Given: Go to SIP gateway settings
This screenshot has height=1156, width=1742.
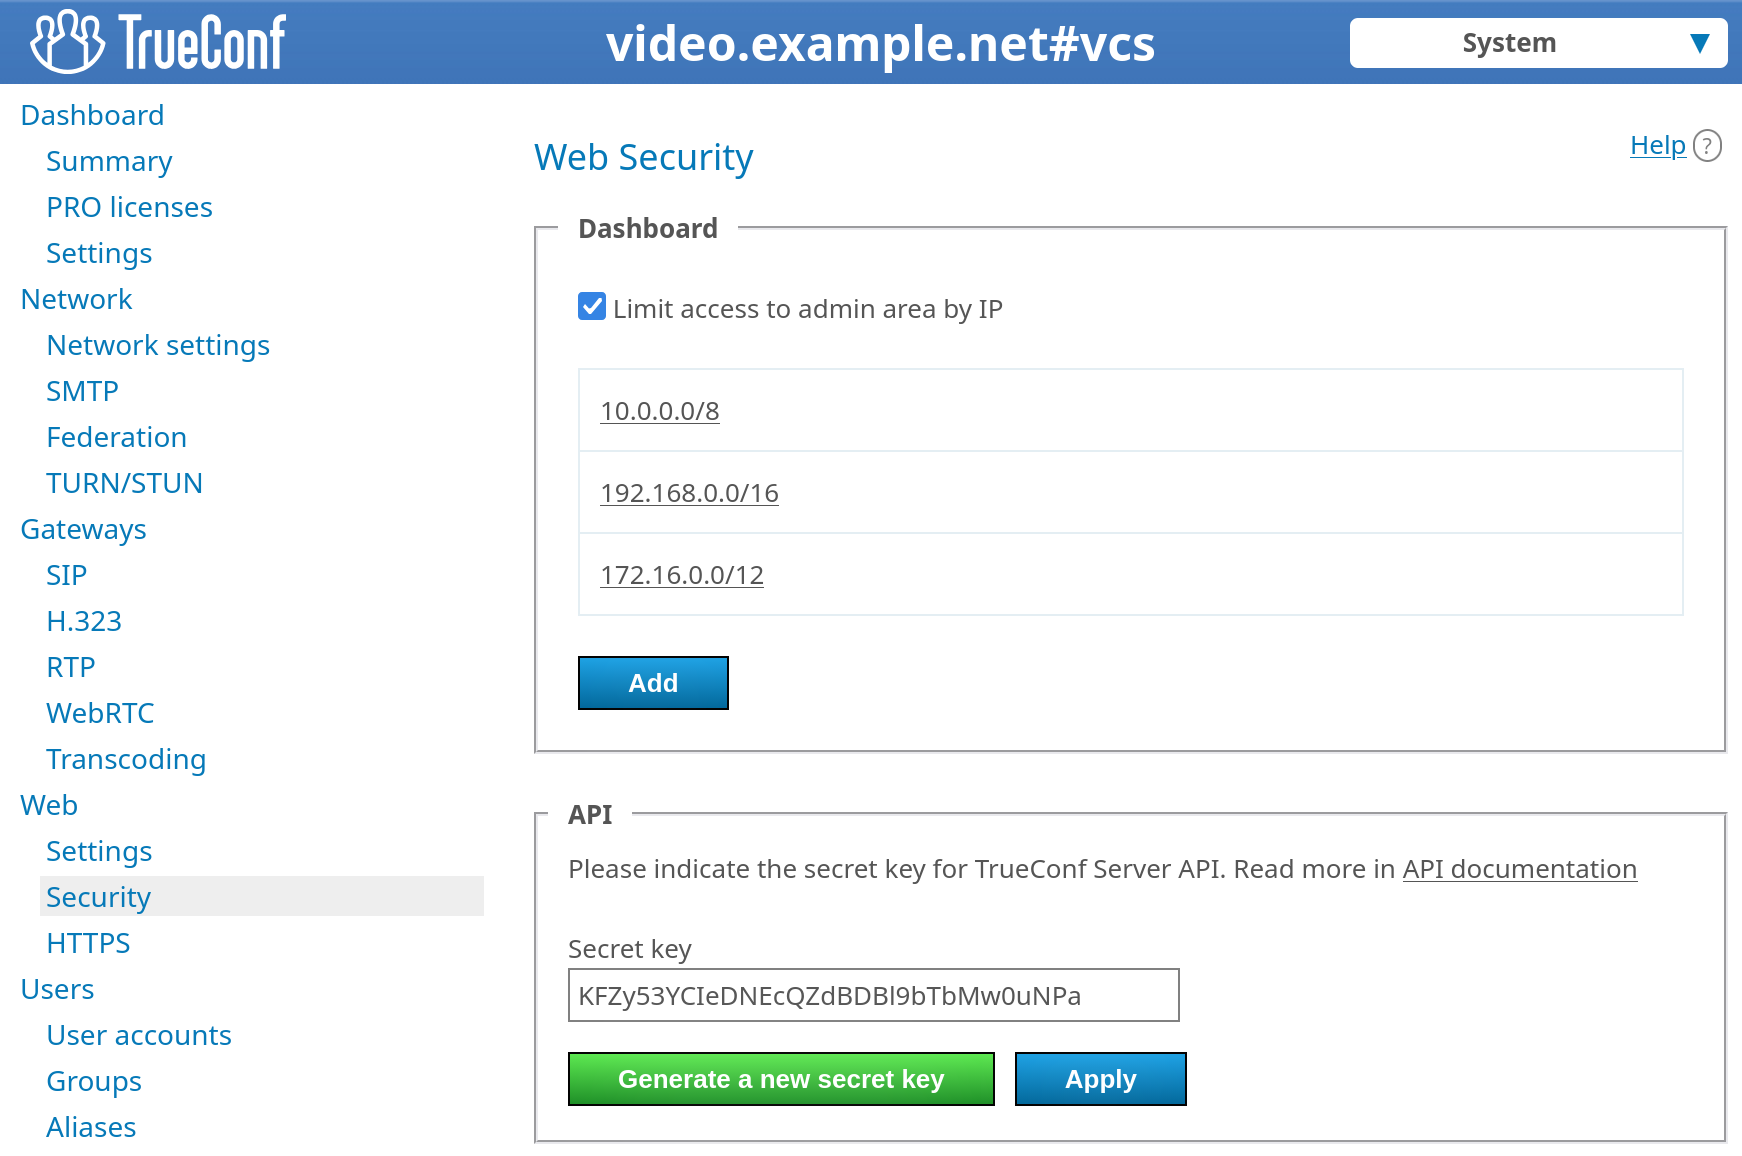Looking at the screenshot, I should point(66,575).
